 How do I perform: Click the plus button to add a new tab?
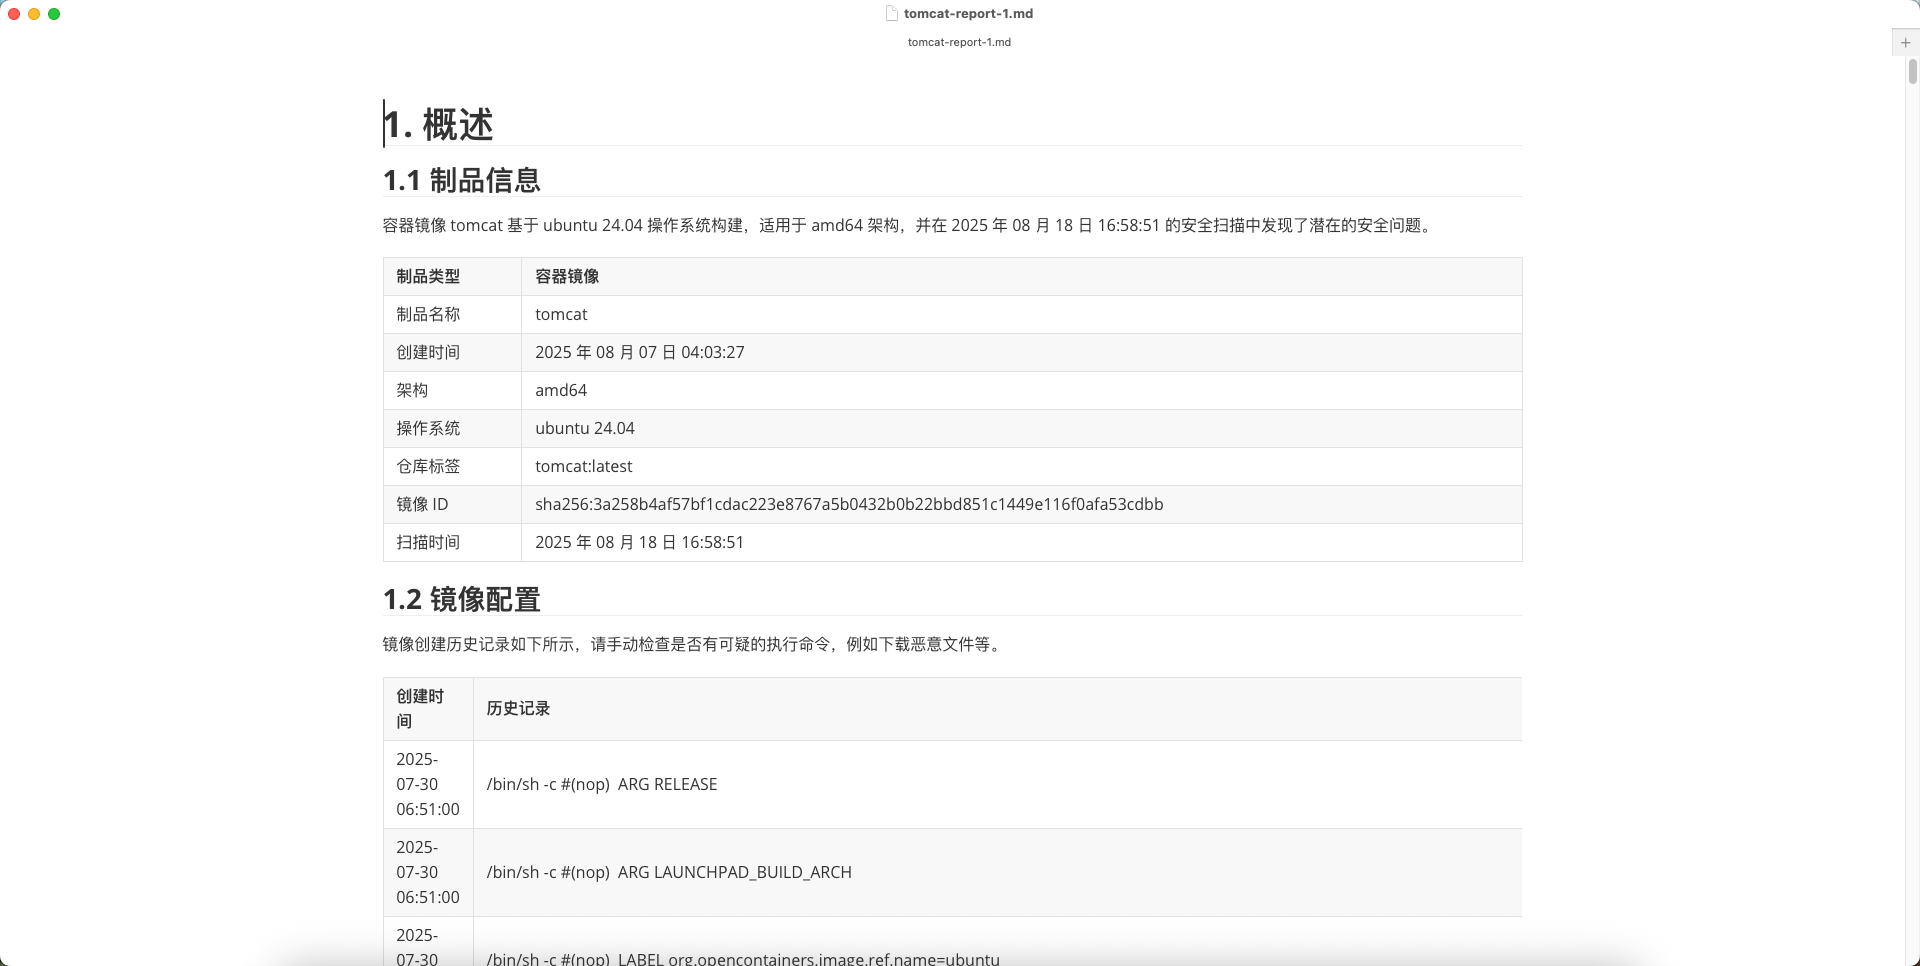click(x=1905, y=43)
